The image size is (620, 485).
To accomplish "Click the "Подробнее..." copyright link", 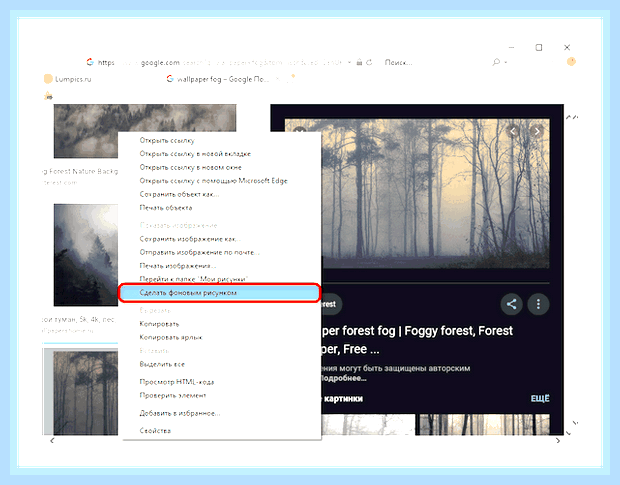I will pos(343,378).
